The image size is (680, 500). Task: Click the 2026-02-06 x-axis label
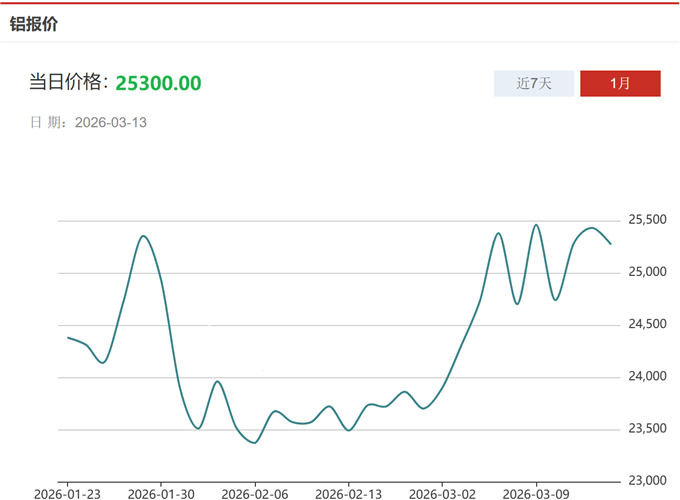click(255, 493)
